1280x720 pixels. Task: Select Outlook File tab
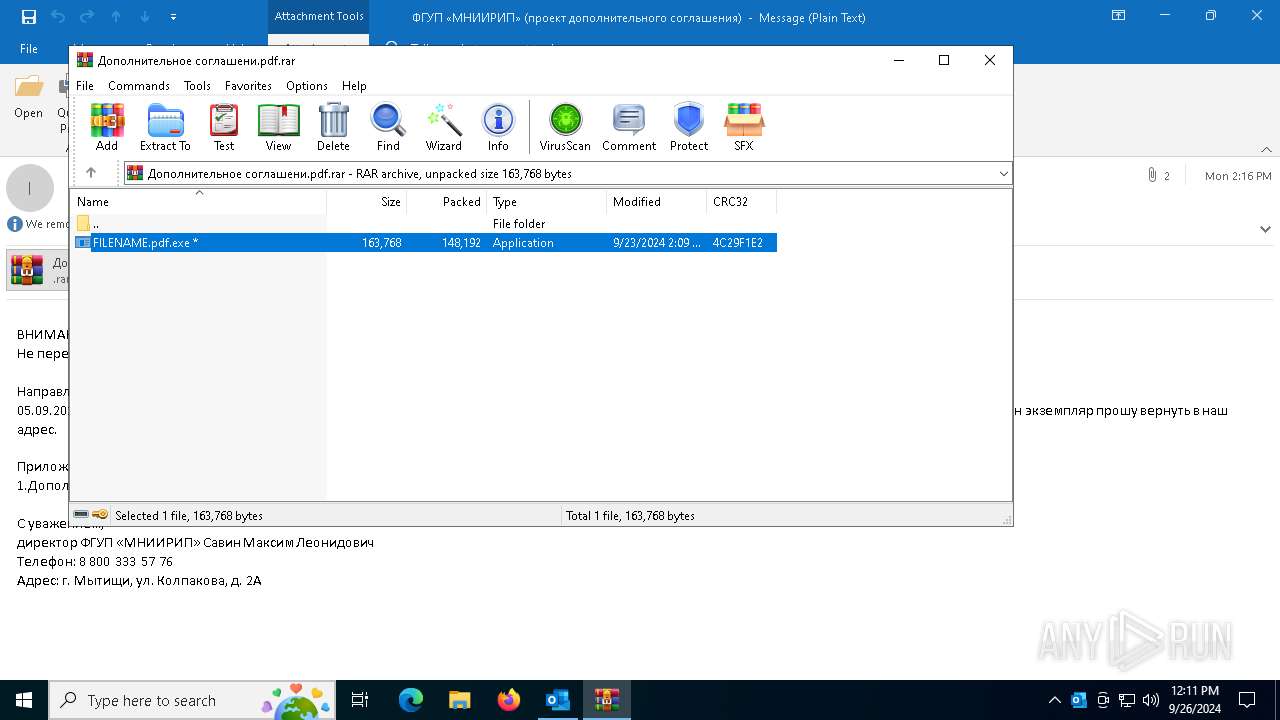tap(29, 48)
